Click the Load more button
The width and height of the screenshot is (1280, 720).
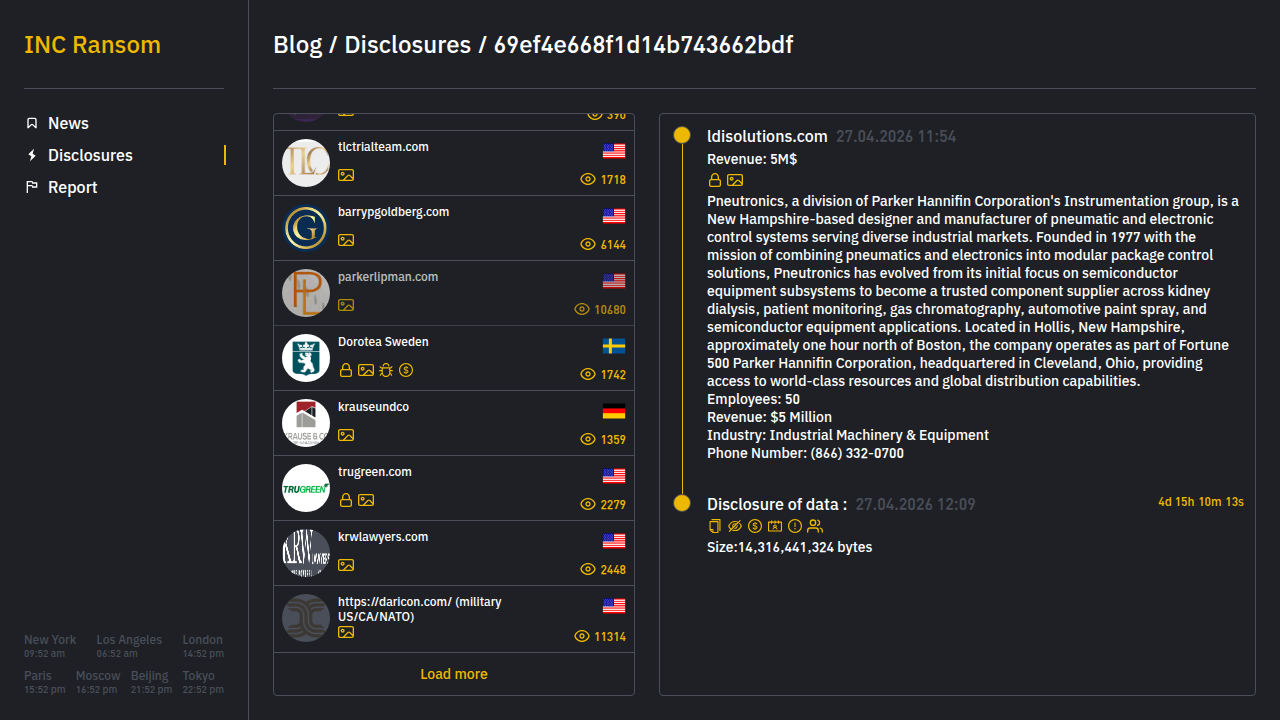tap(454, 674)
